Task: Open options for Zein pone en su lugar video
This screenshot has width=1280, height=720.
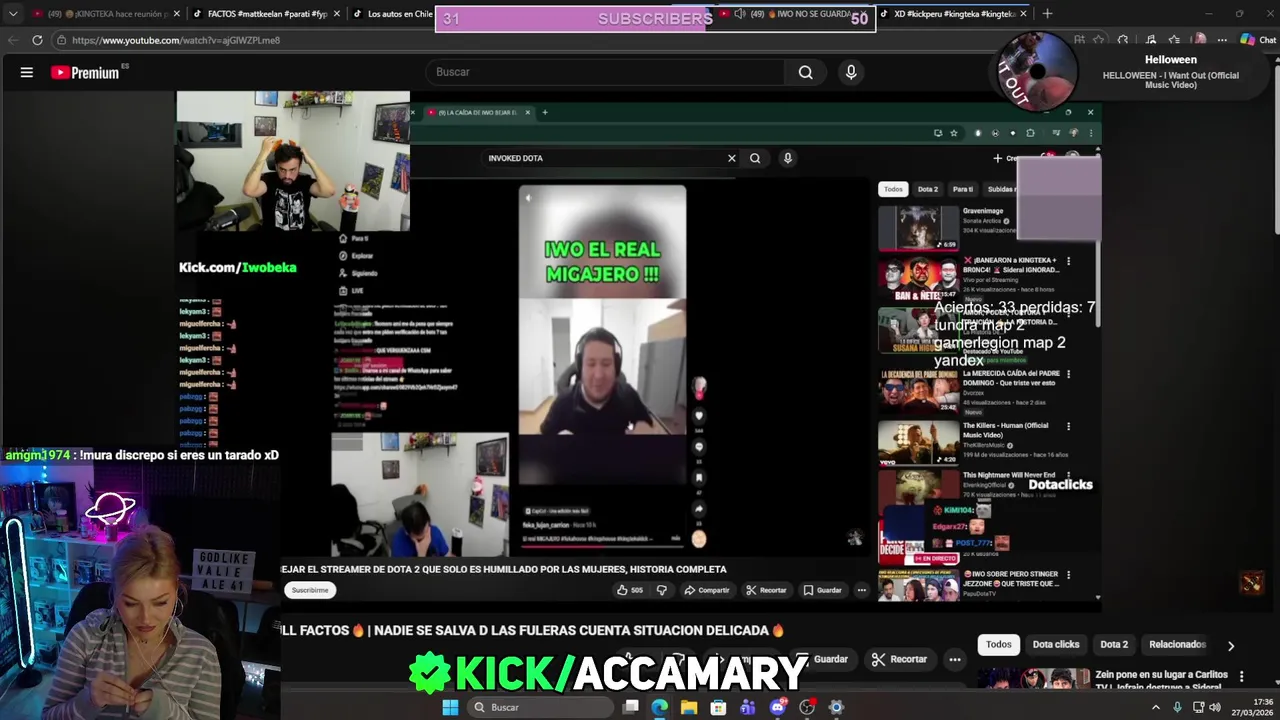Action: [1242, 677]
